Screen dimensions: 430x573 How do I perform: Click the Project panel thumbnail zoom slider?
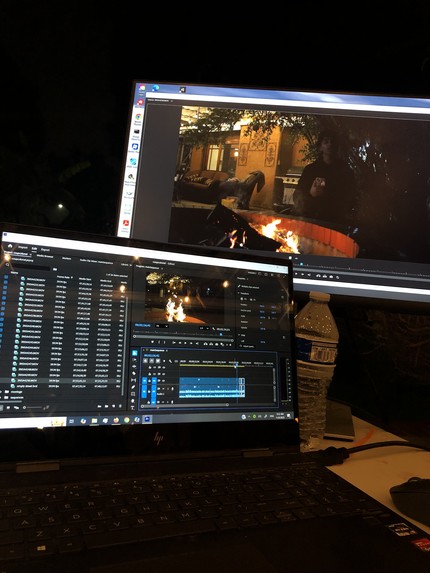point(33,407)
